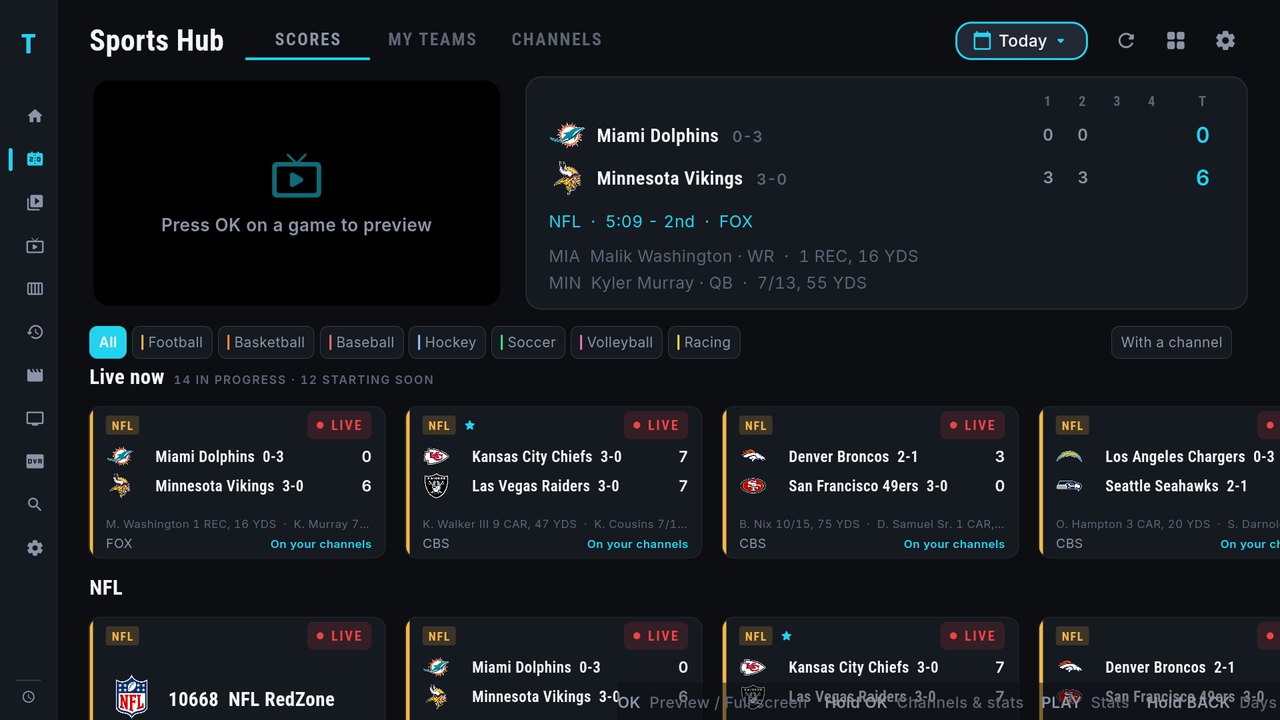Image resolution: width=1280 pixels, height=720 pixels.
Task: Filter games by Hockey
Action: coord(447,342)
